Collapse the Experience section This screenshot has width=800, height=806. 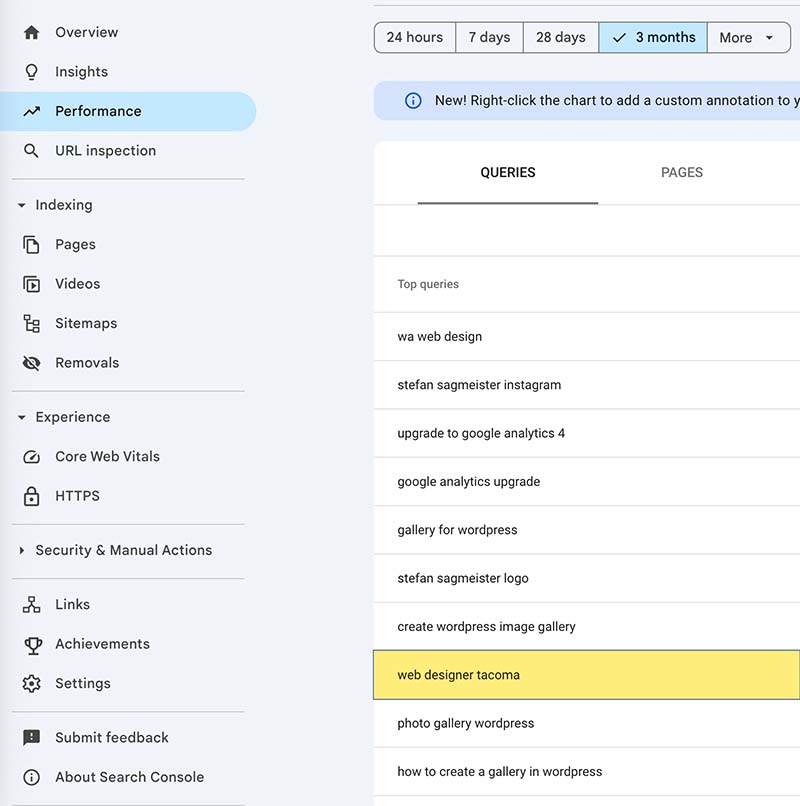22,417
